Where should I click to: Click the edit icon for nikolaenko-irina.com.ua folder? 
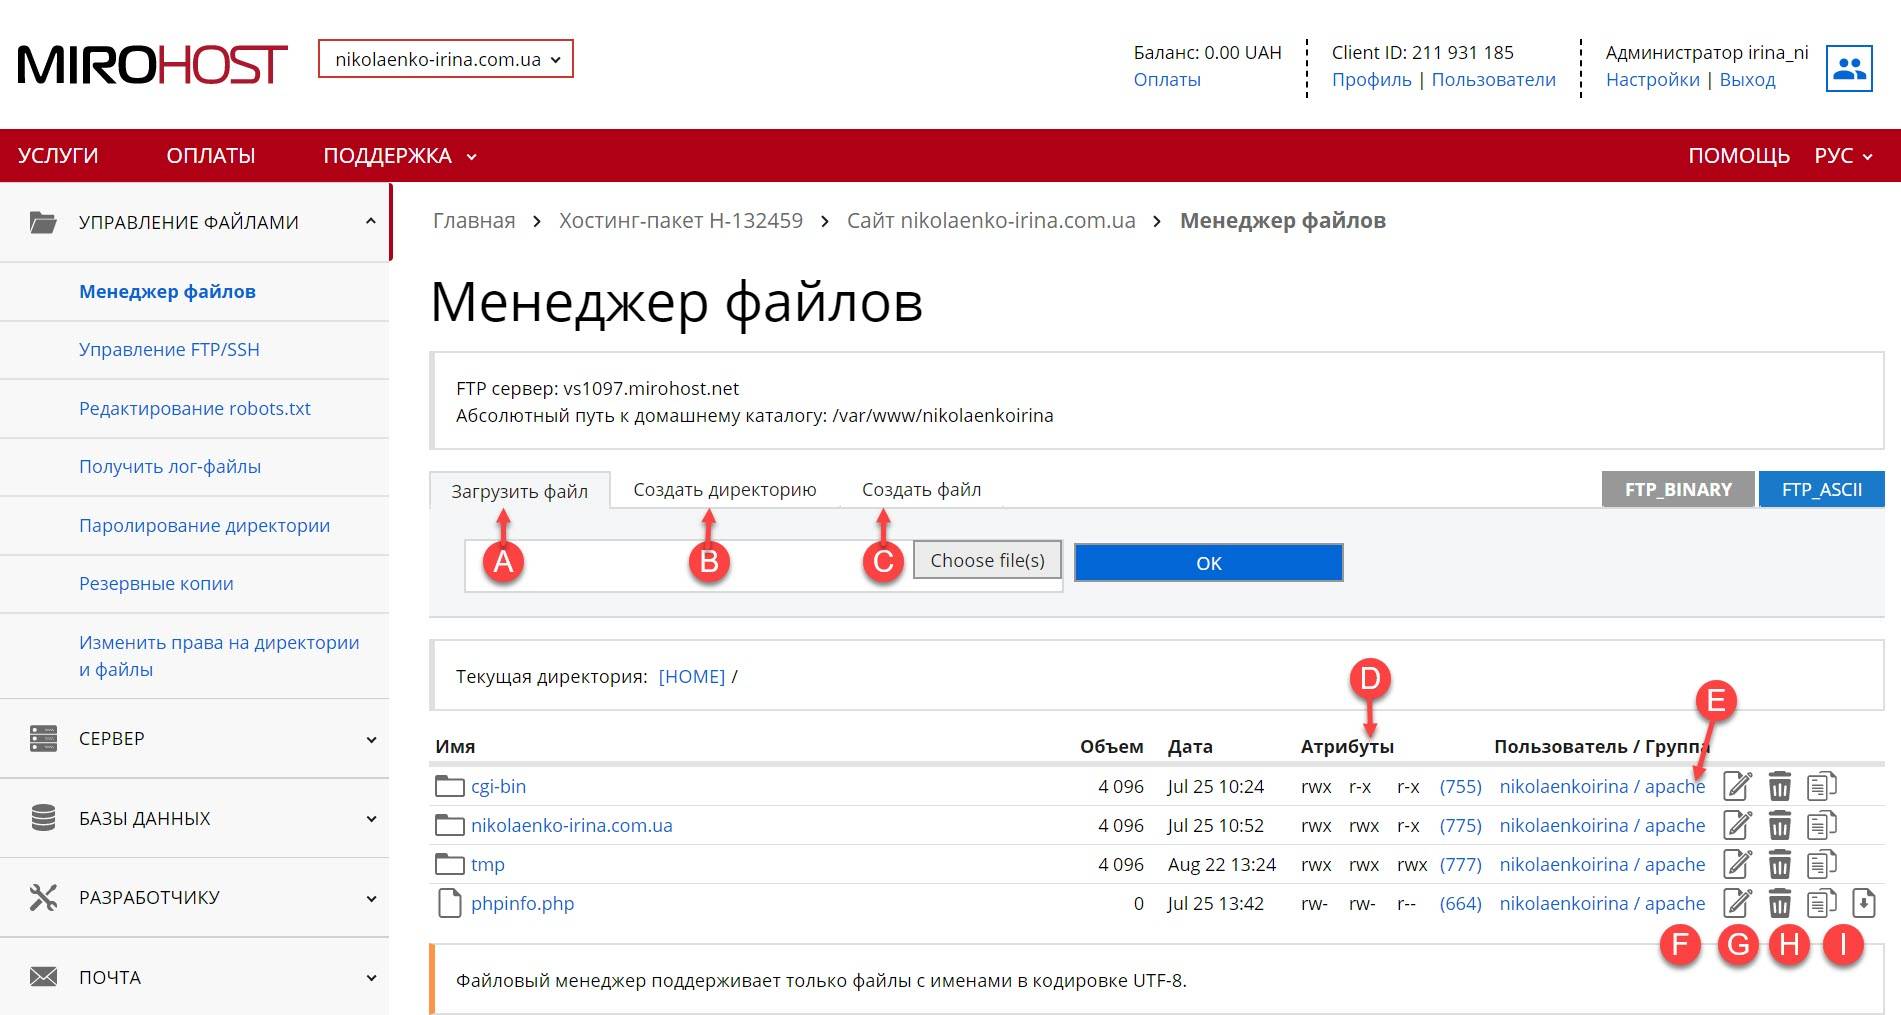(1737, 825)
